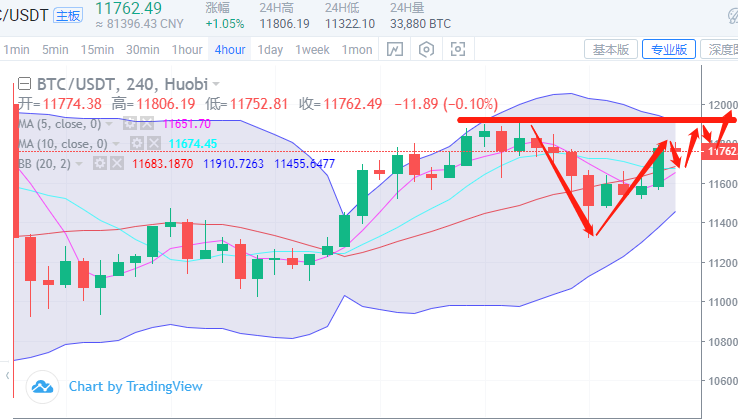Click the 24H volume 33,880 BTC
Screen dimensions: 738x419
(x=420, y=24)
